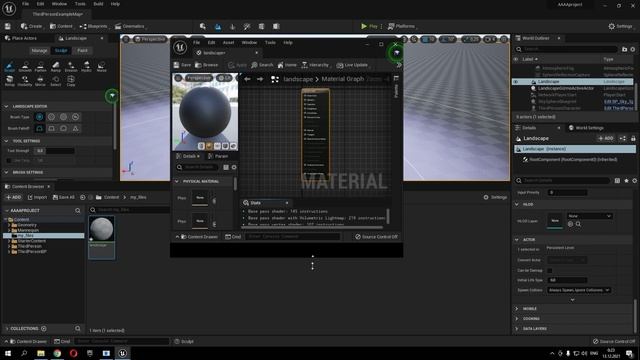Select the Visibility landscape tool
The height and width of the screenshot is (360, 640).
pos(25,81)
